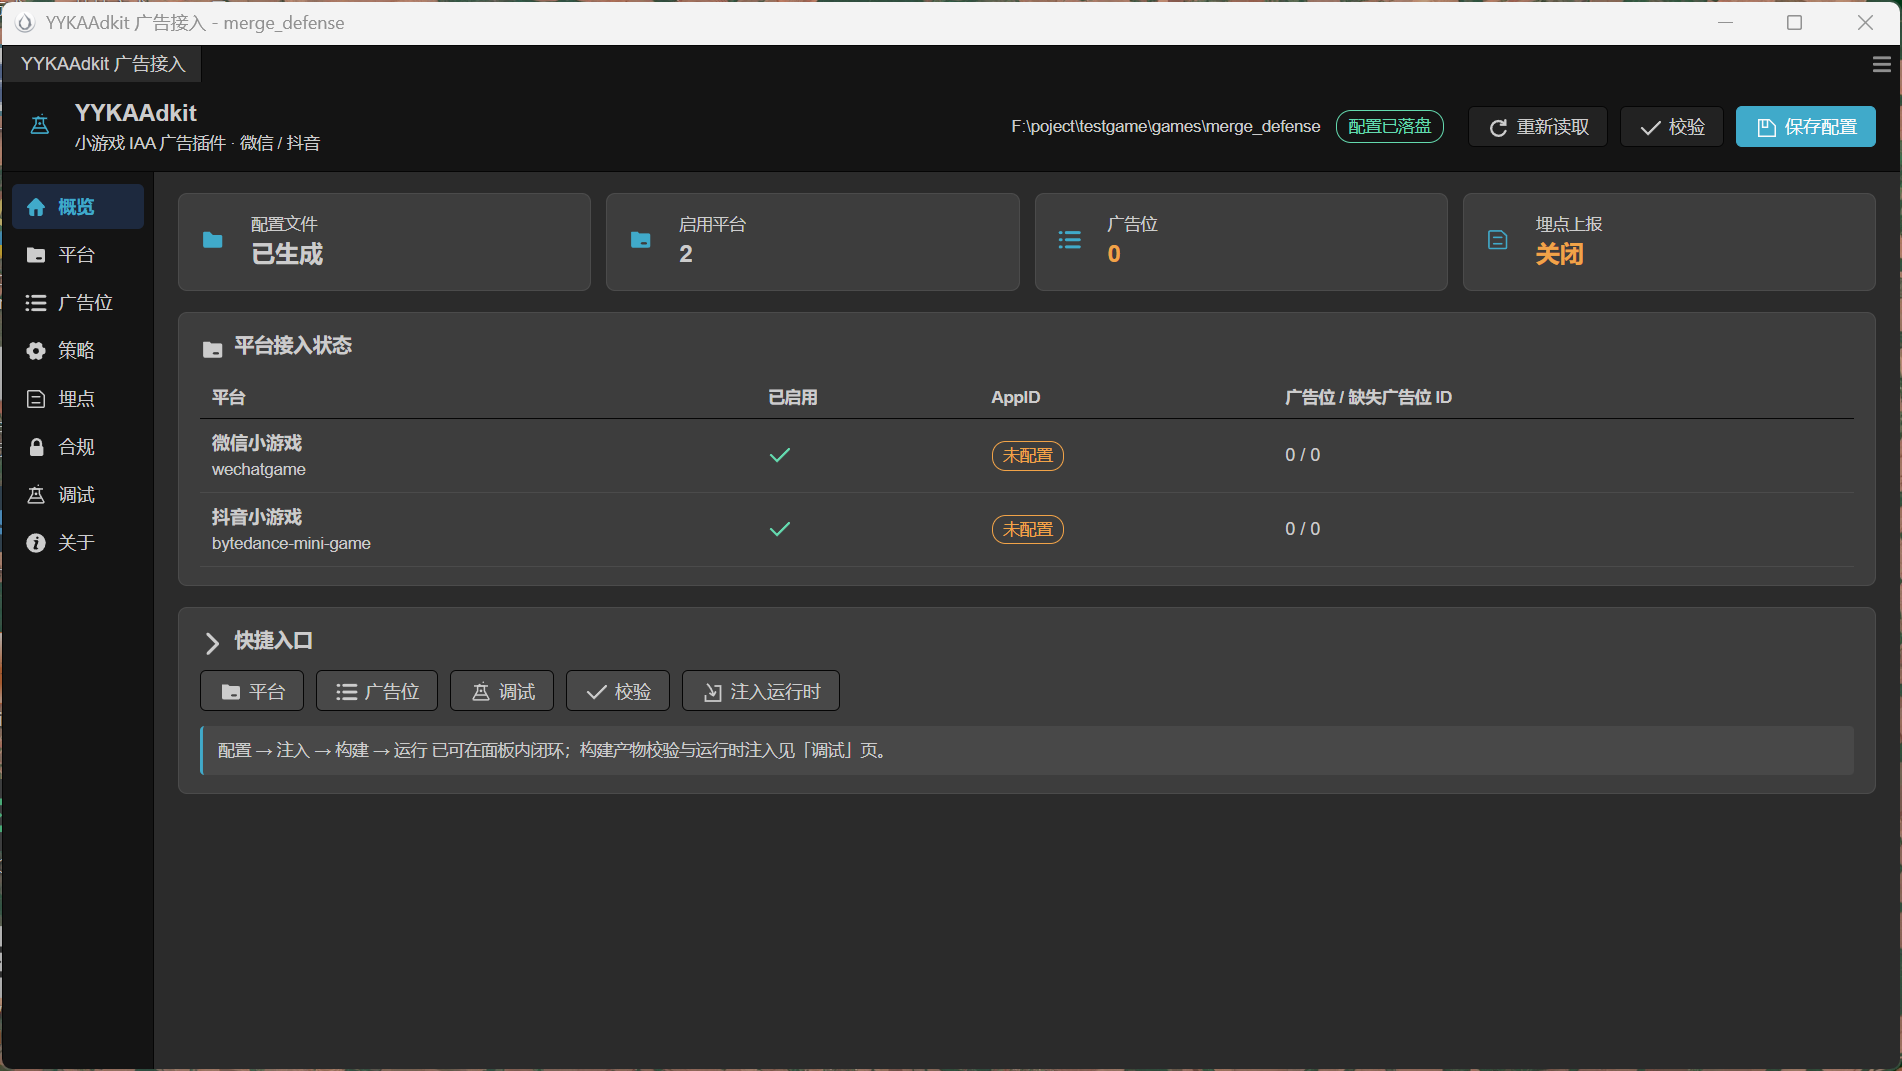Show the 关于 about page
This screenshot has height=1071, width=1902.
[x=78, y=543]
